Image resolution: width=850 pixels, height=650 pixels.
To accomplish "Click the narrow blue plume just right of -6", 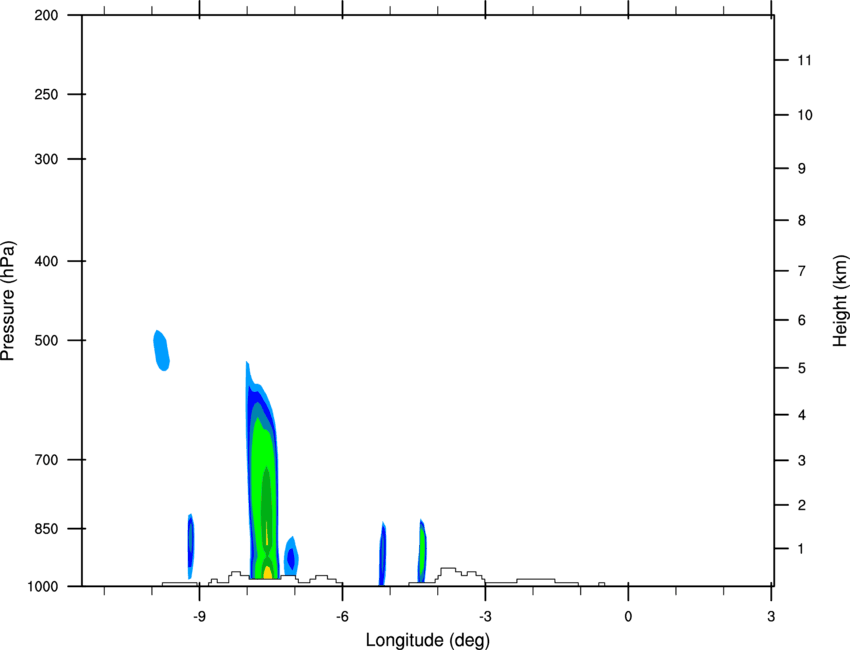I will tap(382, 554).
